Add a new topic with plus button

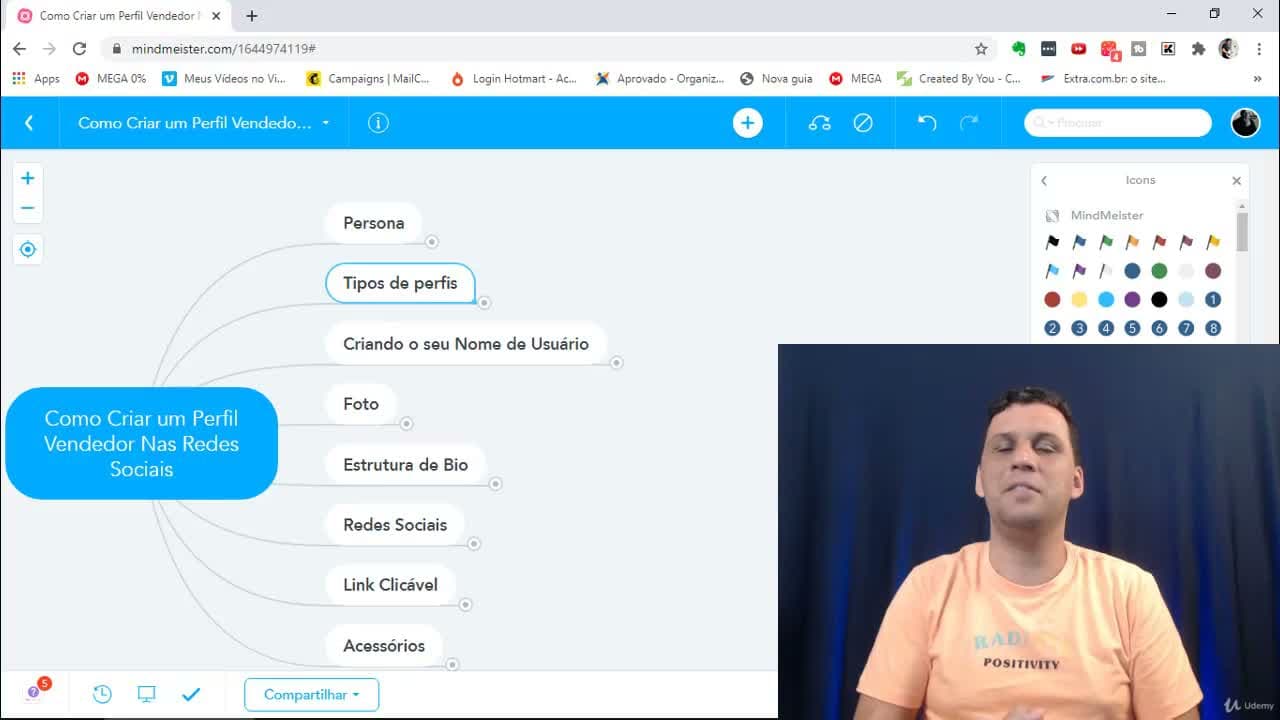pyautogui.click(x=747, y=123)
